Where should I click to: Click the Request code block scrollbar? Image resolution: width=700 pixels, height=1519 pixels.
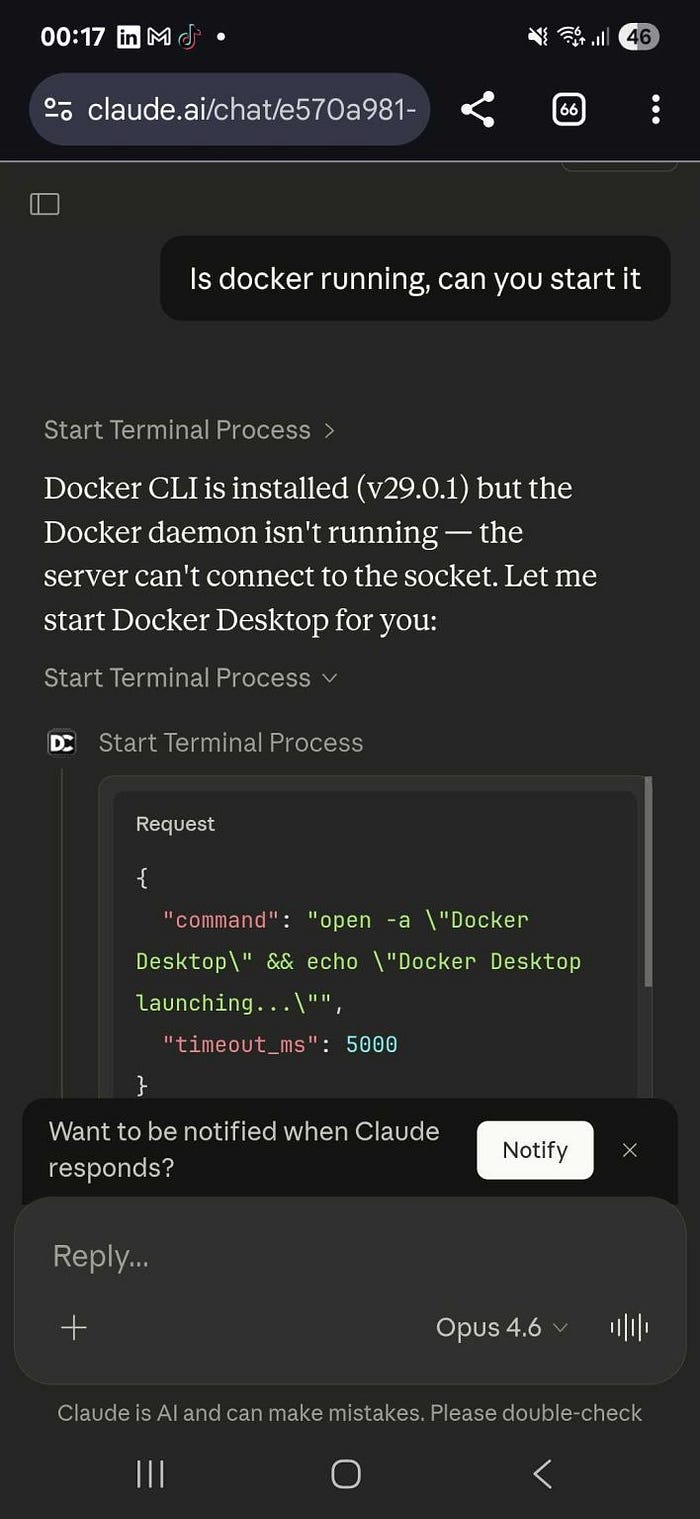click(x=649, y=880)
